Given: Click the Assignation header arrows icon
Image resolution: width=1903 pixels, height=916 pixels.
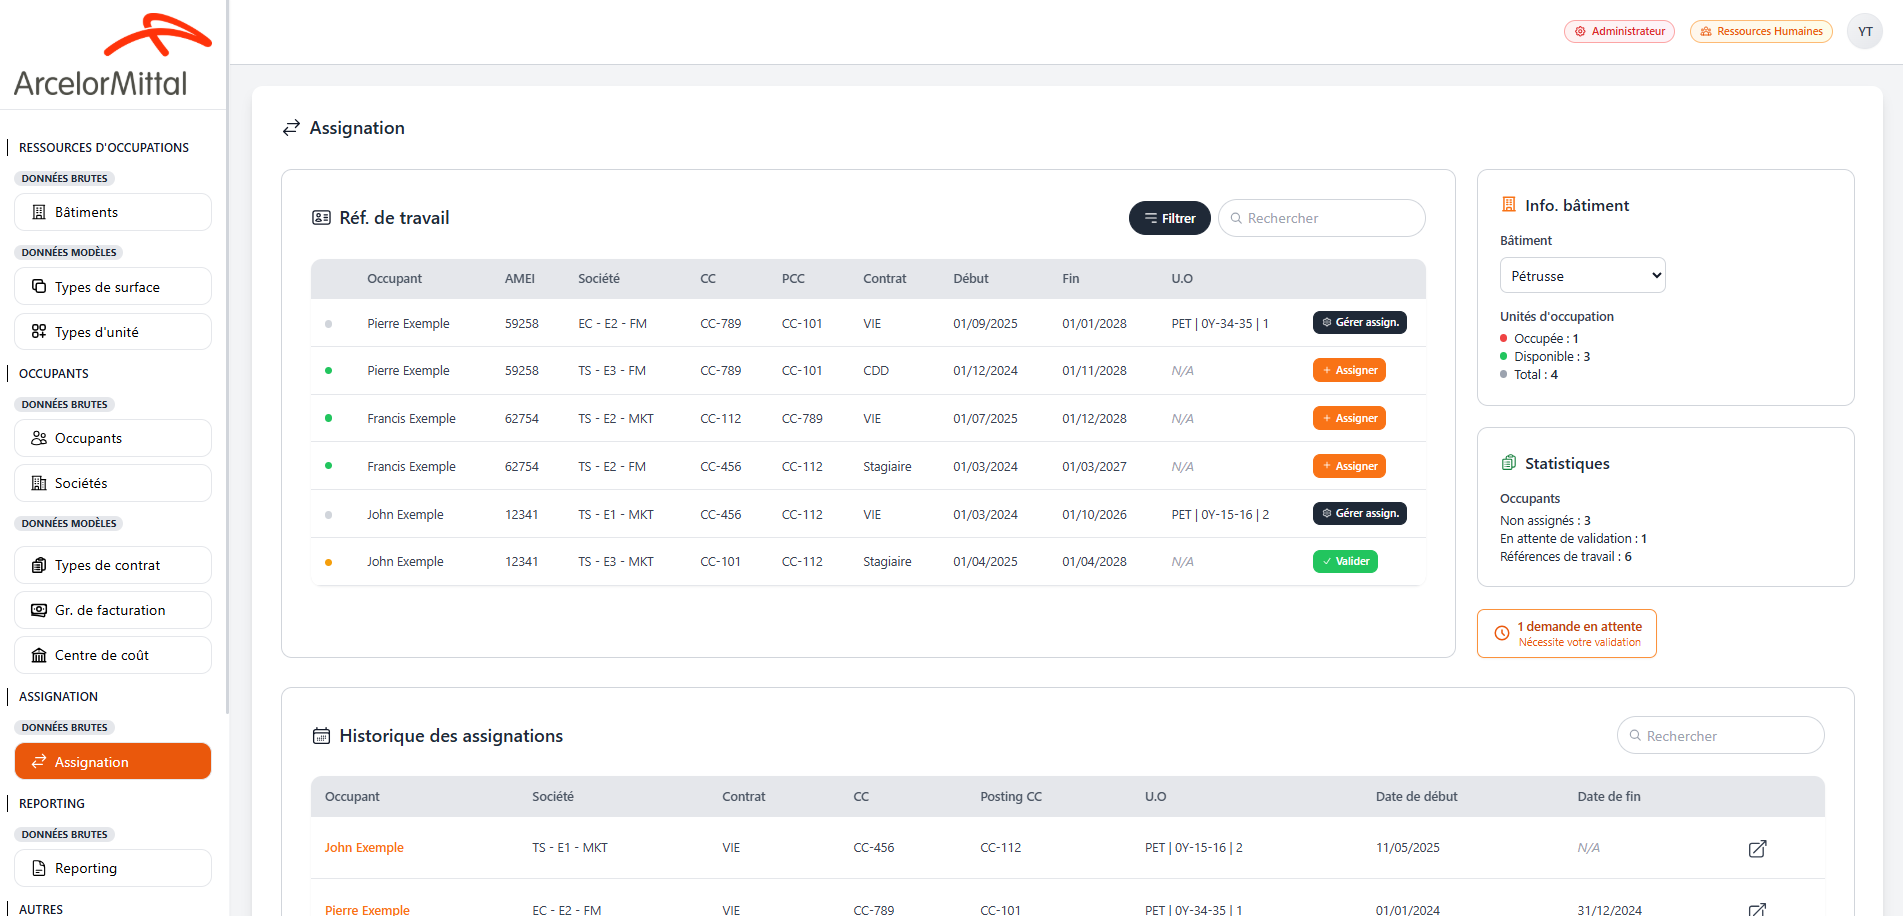Looking at the screenshot, I should coord(291,128).
